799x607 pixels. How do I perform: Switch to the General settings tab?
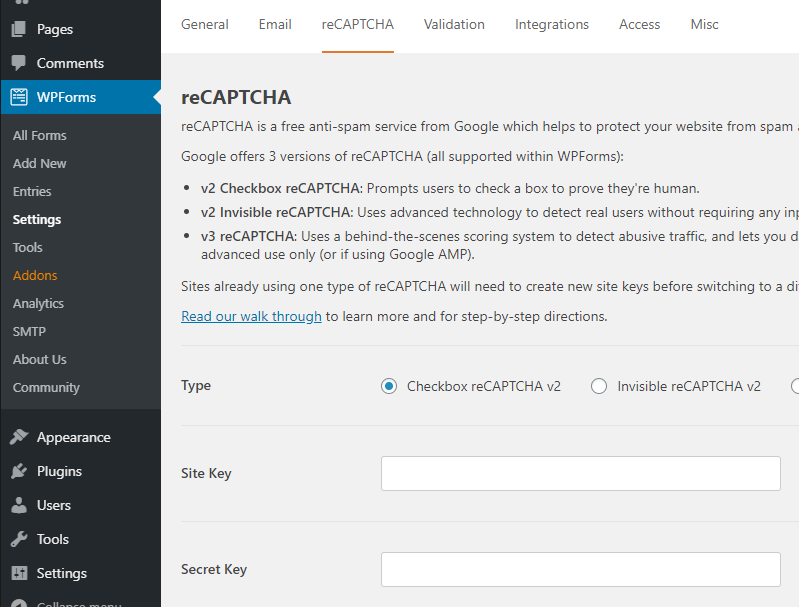click(x=205, y=24)
